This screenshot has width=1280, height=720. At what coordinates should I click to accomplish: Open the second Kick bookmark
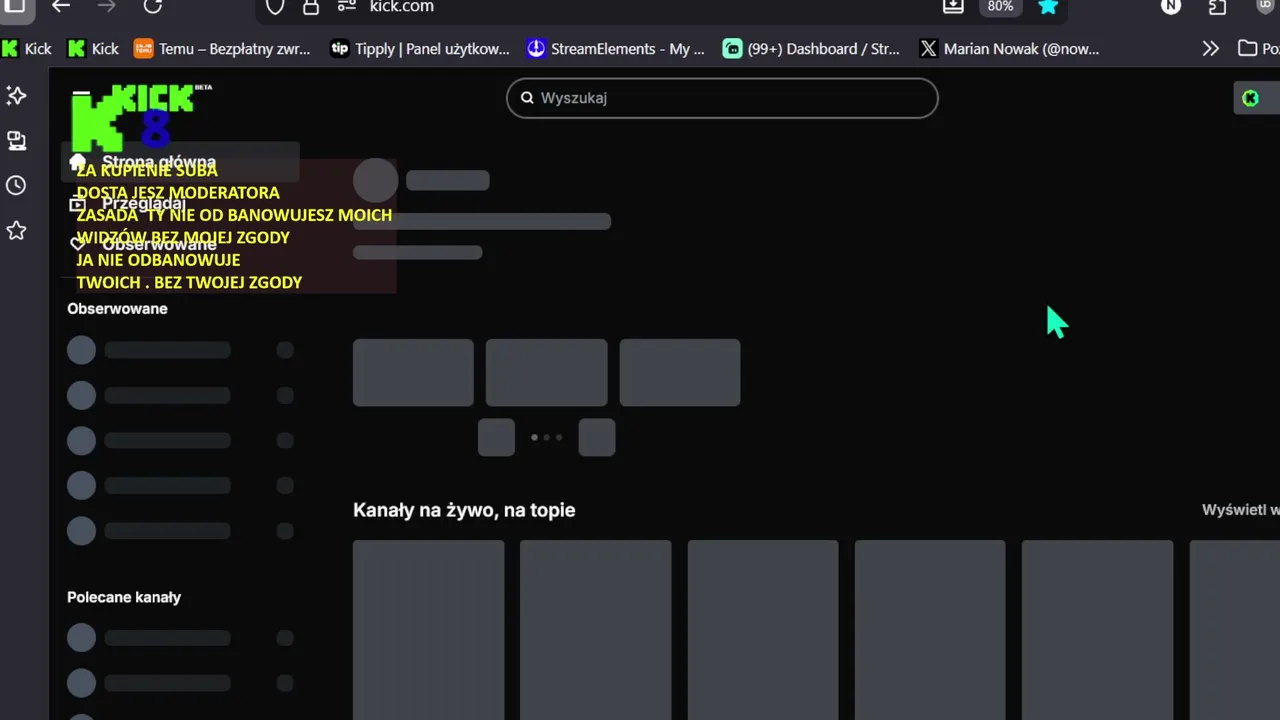click(x=93, y=48)
